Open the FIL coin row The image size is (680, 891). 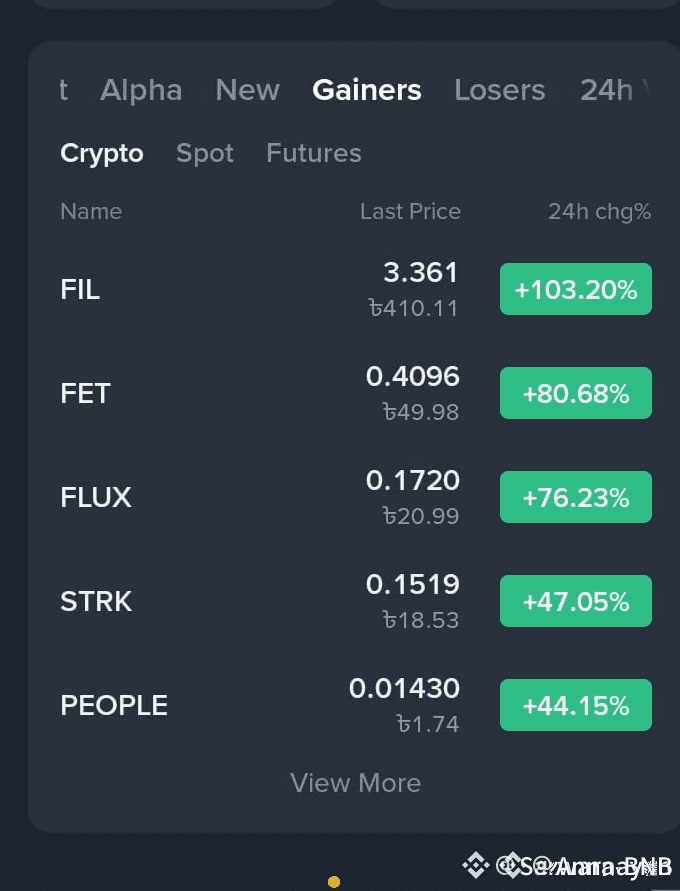pyautogui.click(x=356, y=289)
